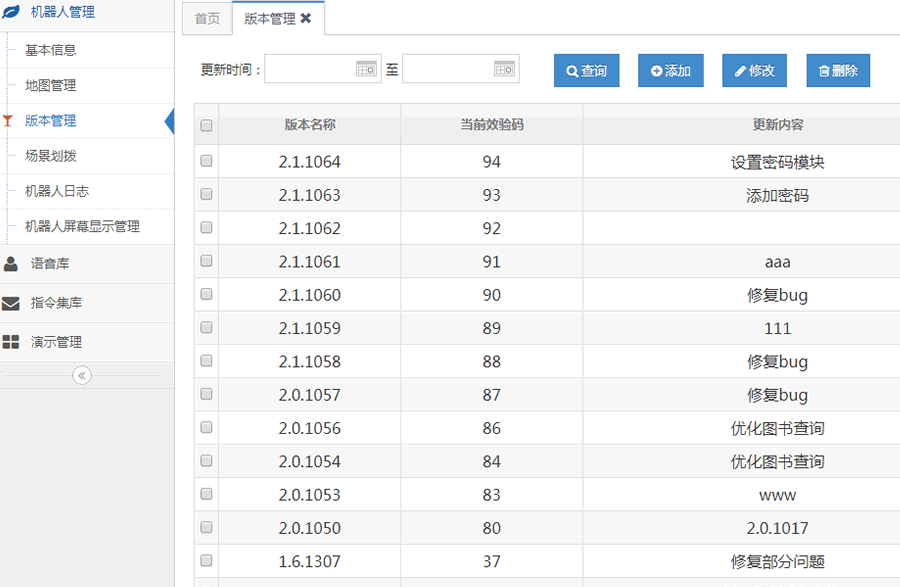Click the 删除 delete button

(x=838, y=71)
